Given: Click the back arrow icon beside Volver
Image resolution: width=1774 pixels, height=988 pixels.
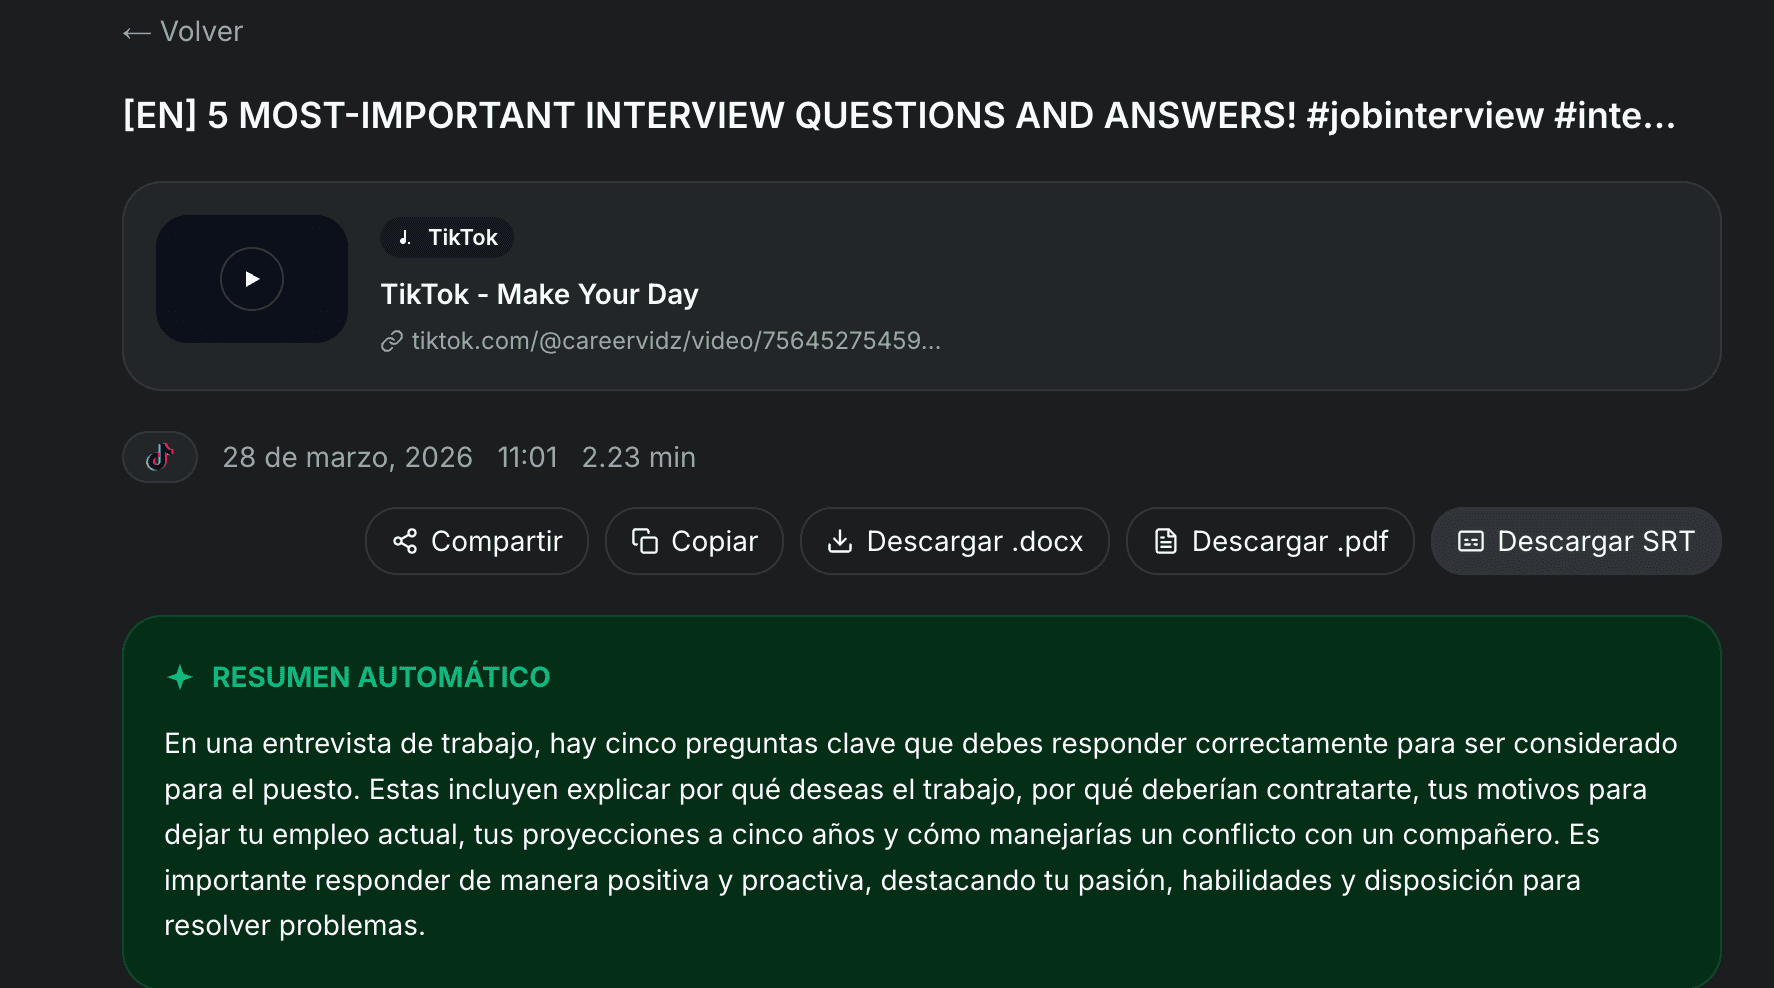Looking at the screenshot, I should (136, 33).
